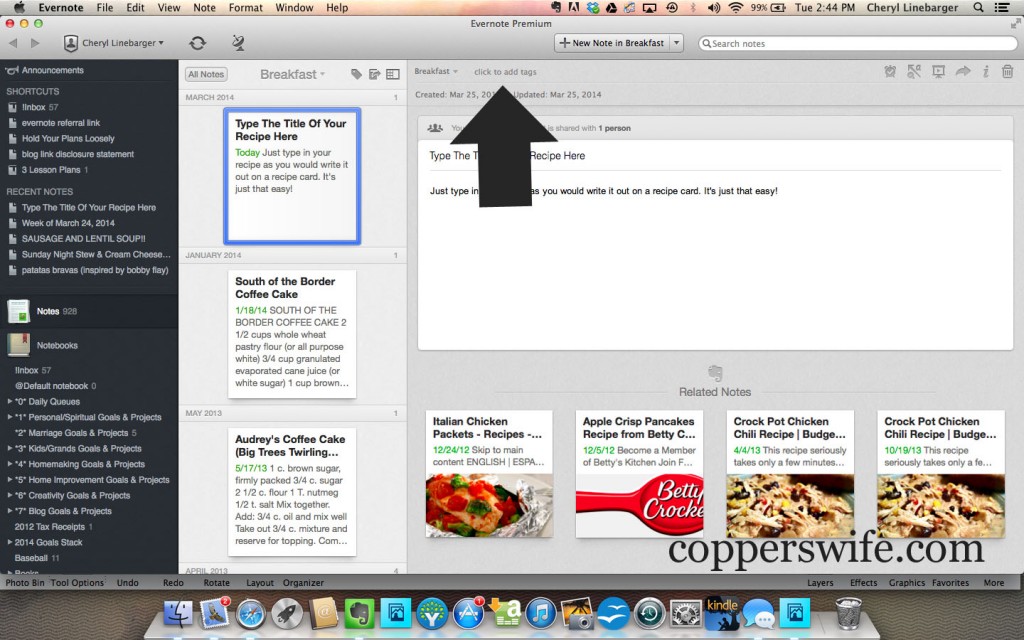Click the share notebook icon in list header
The height and width of the screenshot is (640, 1024).
[x=374, y=74]
